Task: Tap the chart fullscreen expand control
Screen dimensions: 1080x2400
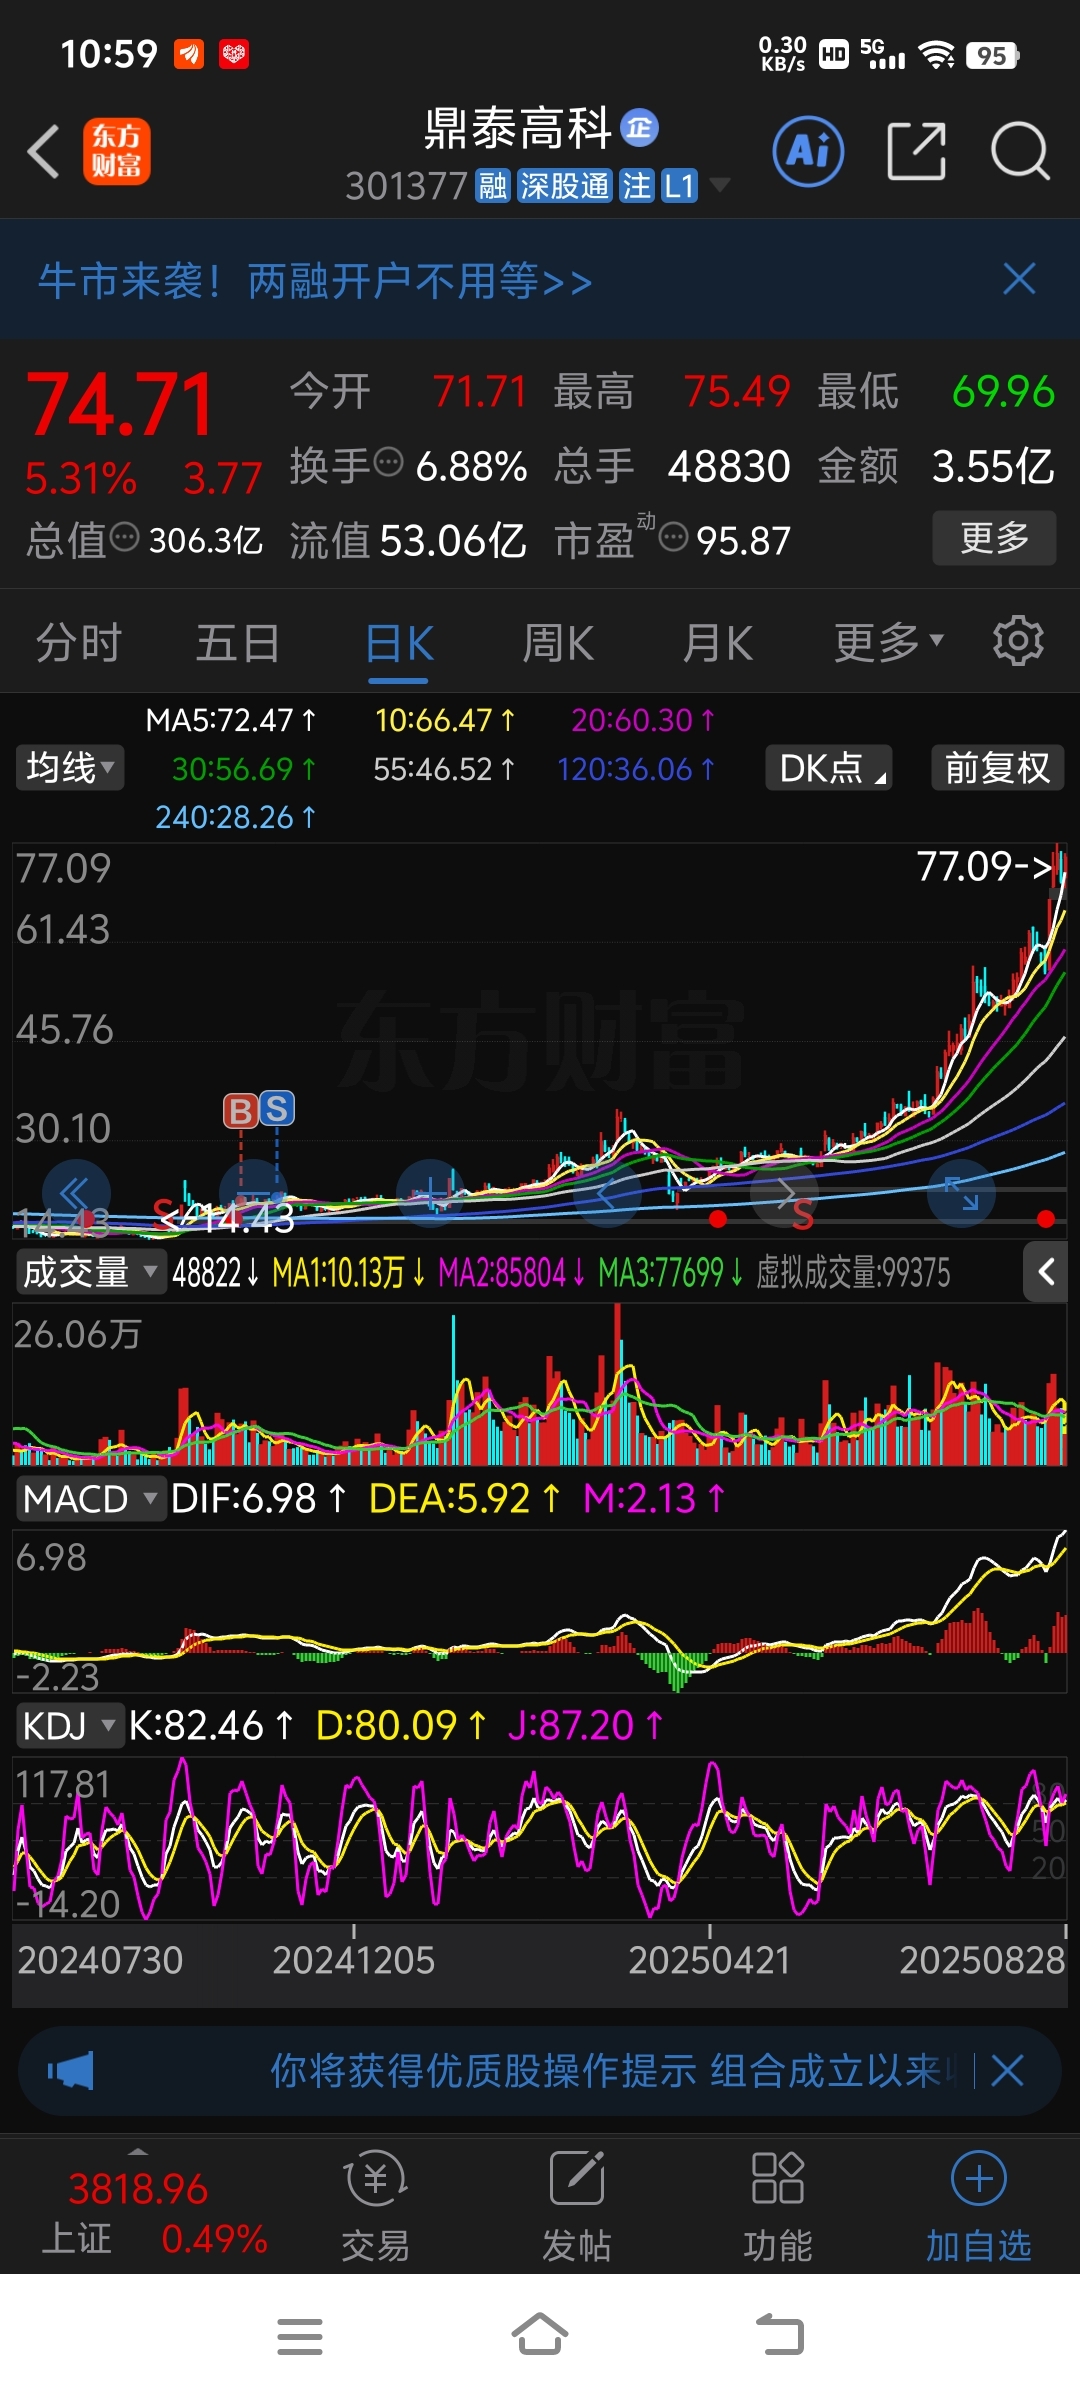Action: (x=961, y=1194)
